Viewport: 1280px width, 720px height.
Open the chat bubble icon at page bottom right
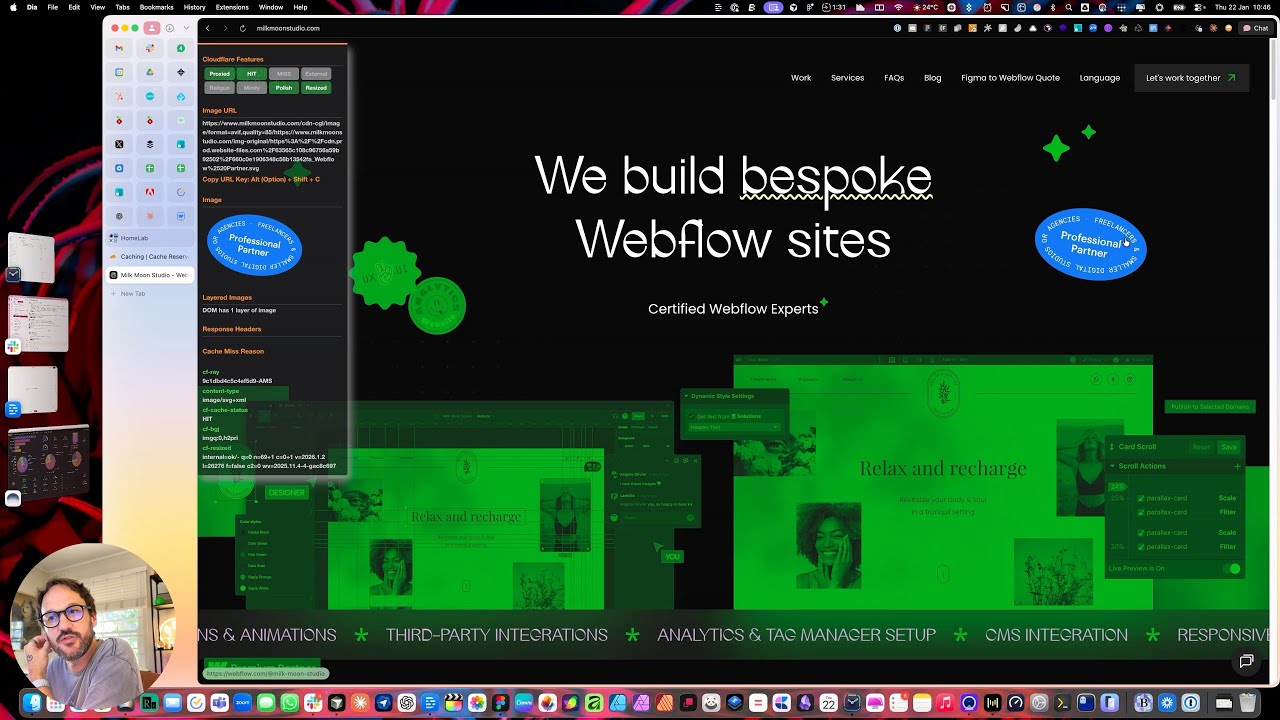click(x=1246, y=661)
